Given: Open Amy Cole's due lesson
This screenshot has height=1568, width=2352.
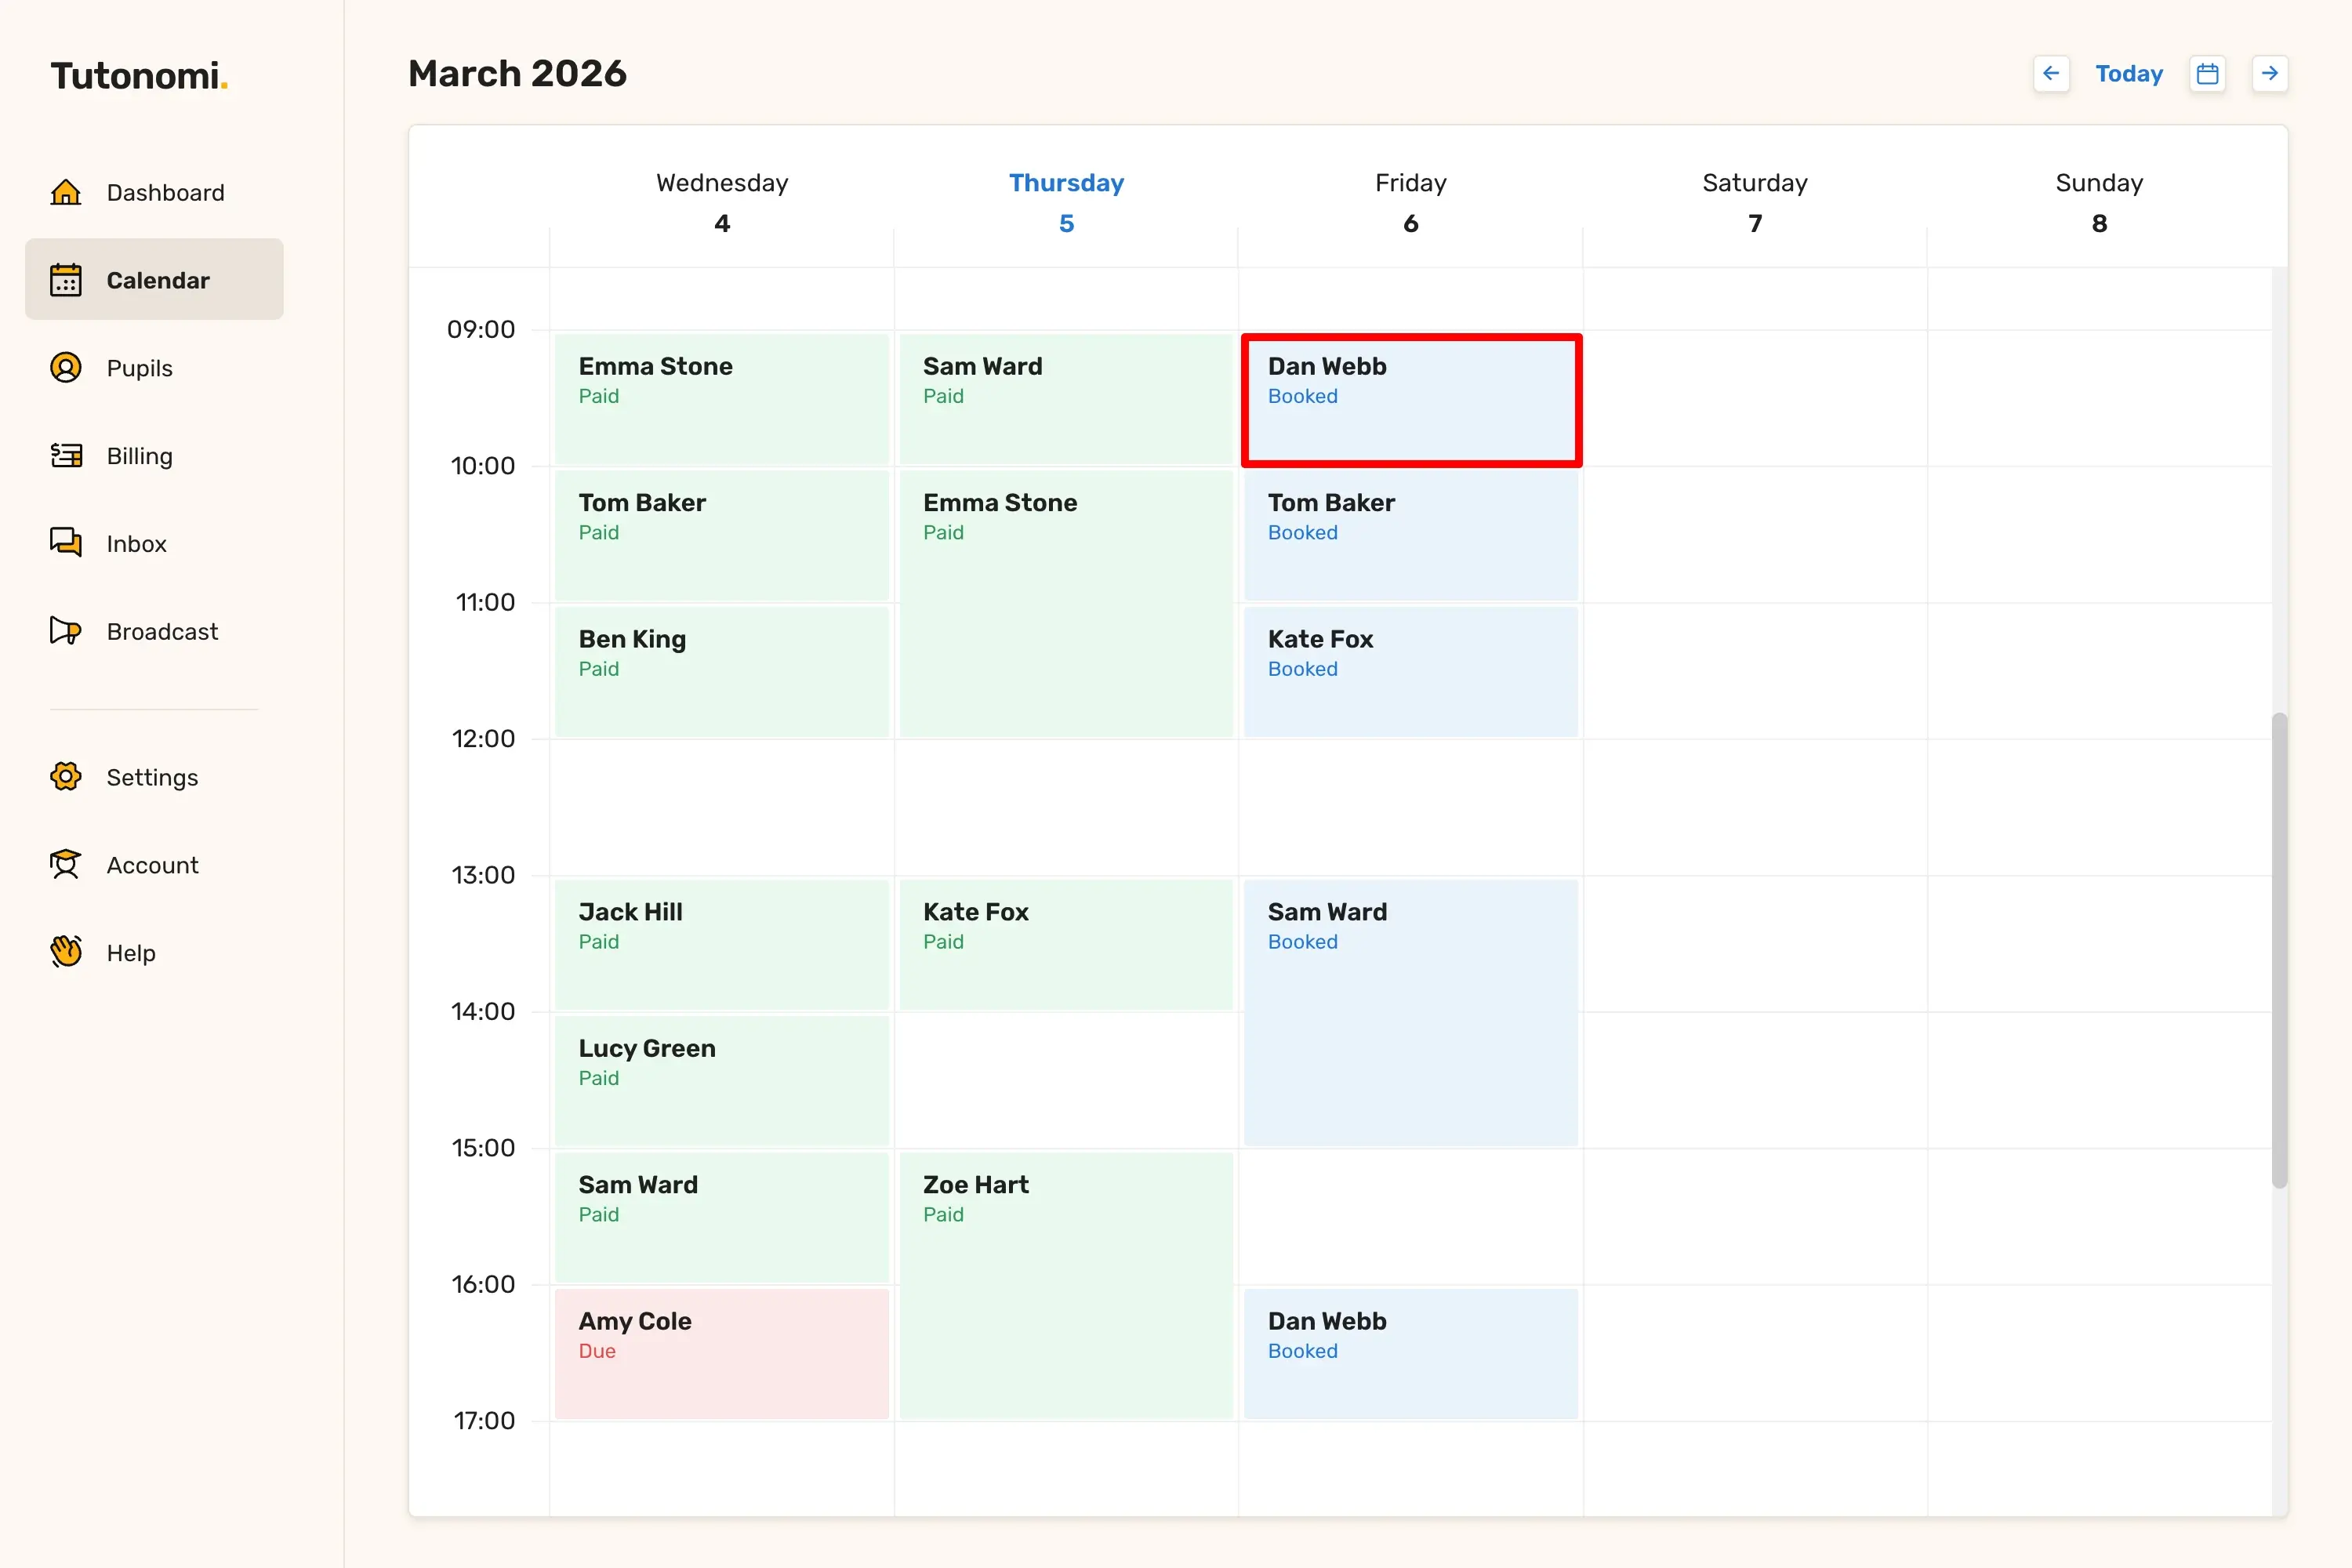Looking at the screenshot, I should [721, 1353].
